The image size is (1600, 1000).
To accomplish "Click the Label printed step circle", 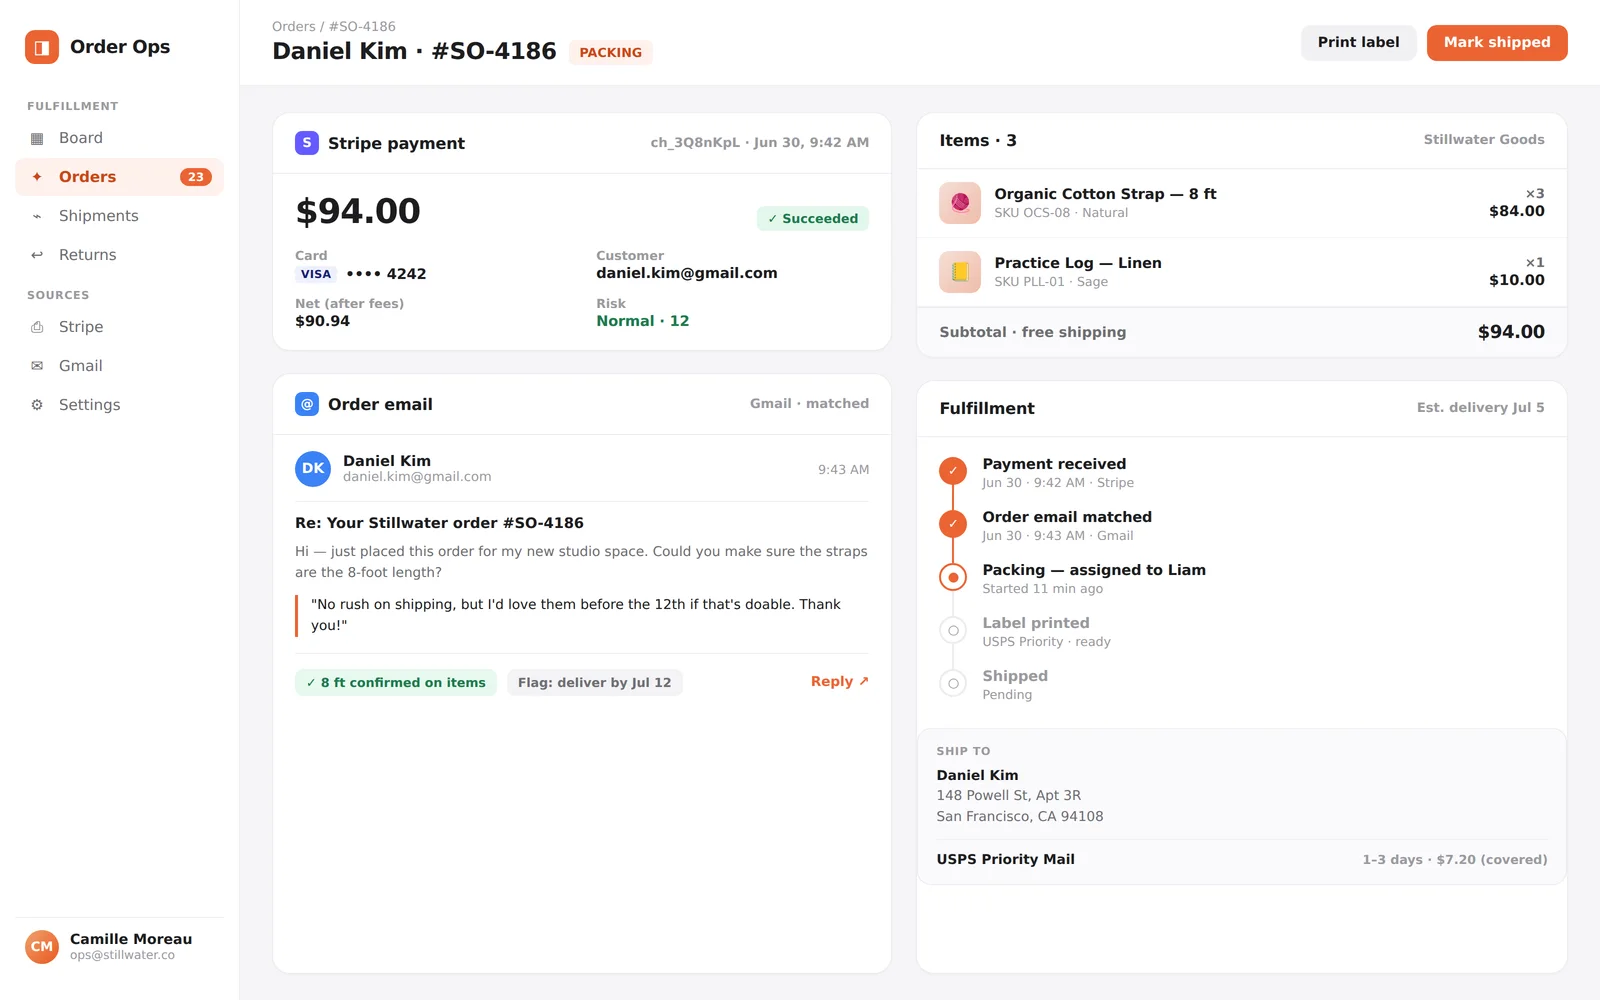I will point(953,630).
